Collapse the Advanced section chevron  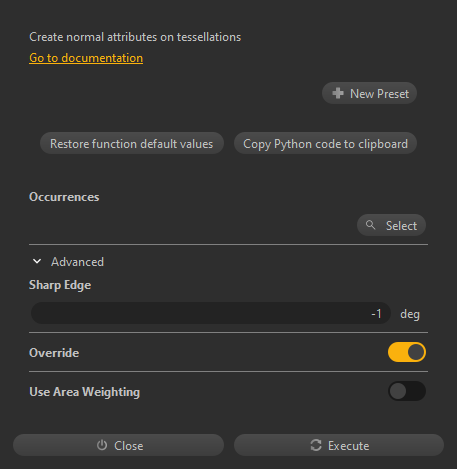[37, 261]
